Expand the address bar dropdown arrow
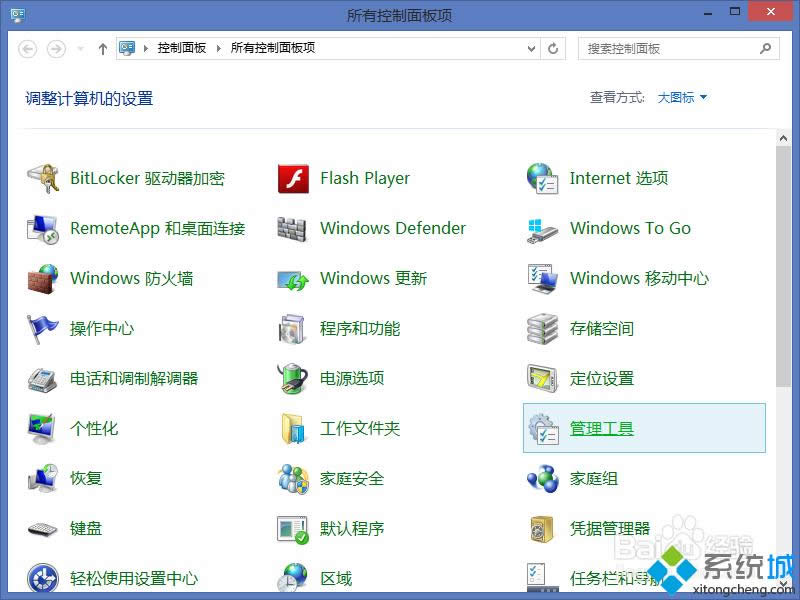The height and width of the screenshot is (600, 800). pos(531,48)
